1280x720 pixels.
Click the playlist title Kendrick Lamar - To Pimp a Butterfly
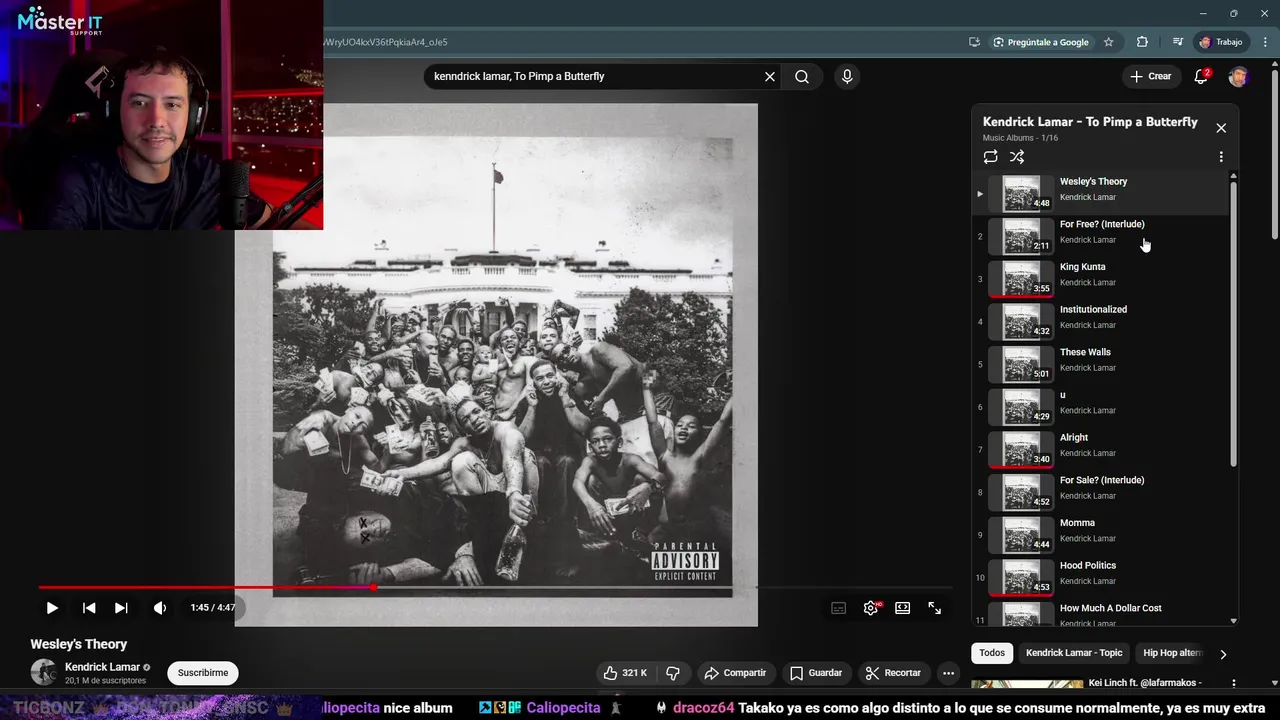(1090, 122)
